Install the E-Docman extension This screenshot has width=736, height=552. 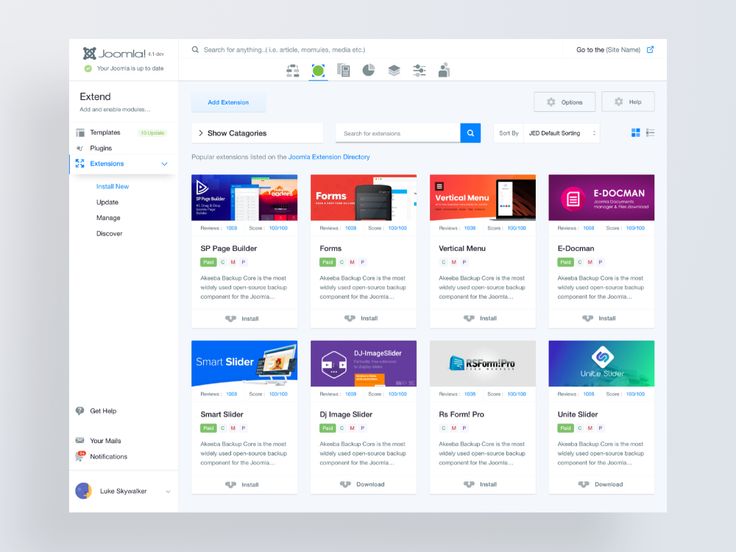pyautogui.click(x=599, y=318)
